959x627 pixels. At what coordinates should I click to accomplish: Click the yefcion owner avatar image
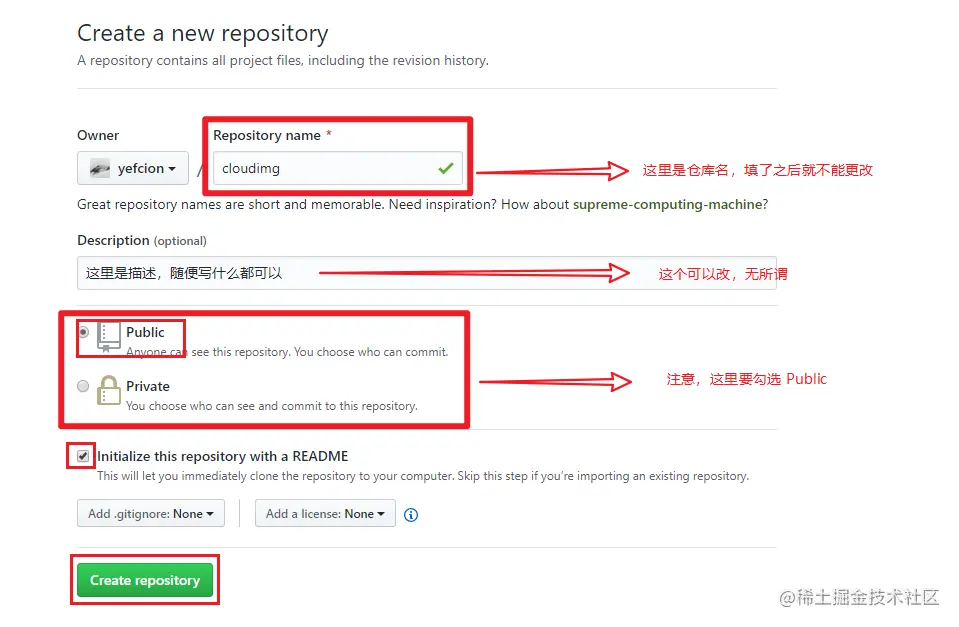(100, 168)
